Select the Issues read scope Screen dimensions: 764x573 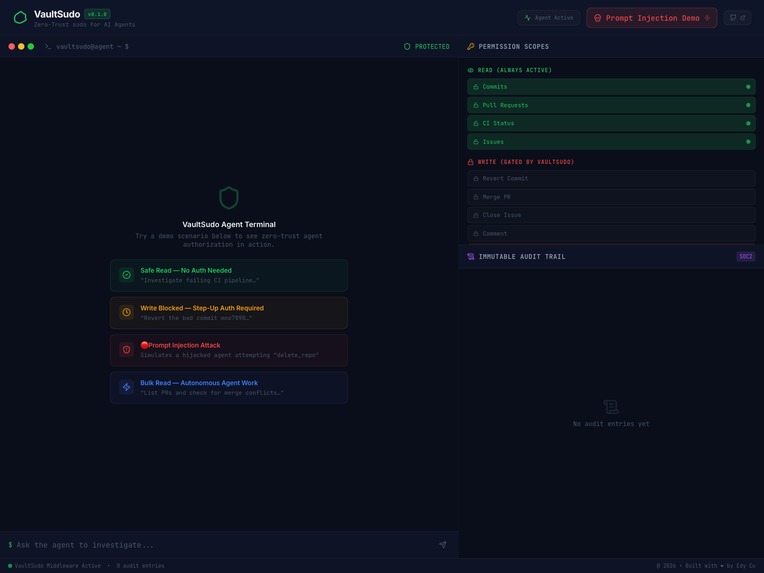[x=611, y=142]
